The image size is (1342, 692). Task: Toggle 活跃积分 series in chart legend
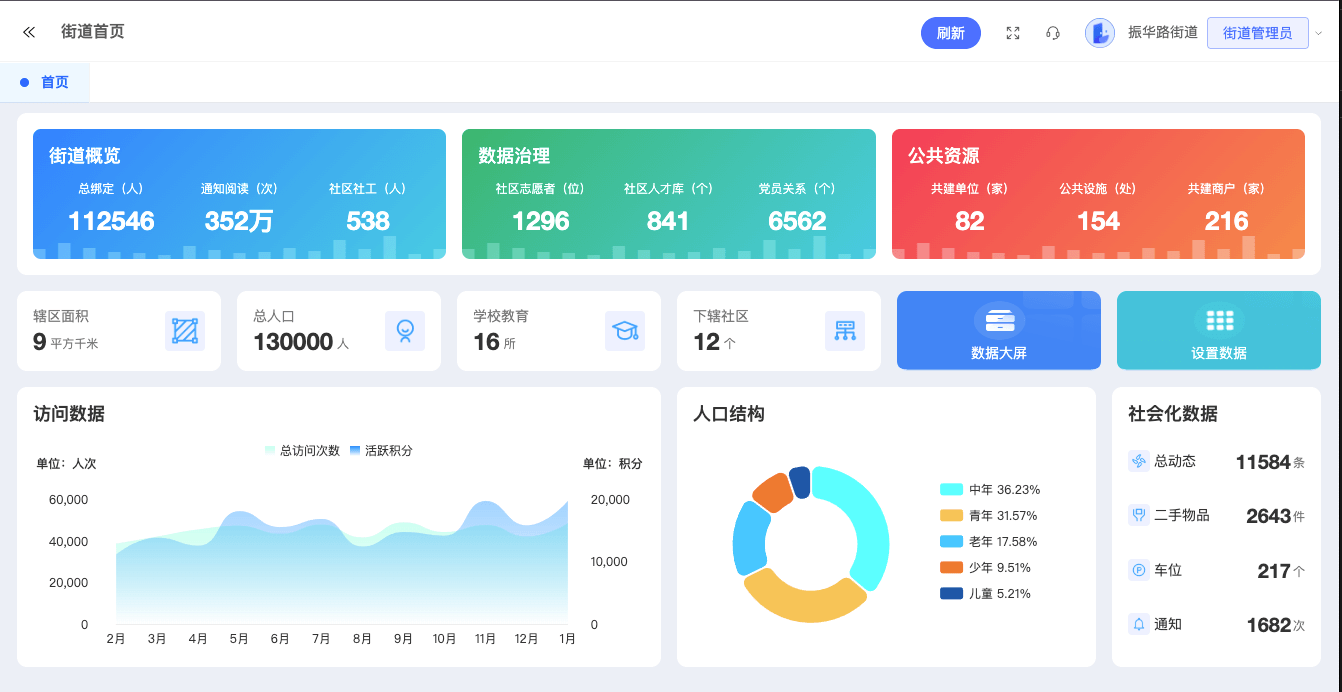coord(381,451)
